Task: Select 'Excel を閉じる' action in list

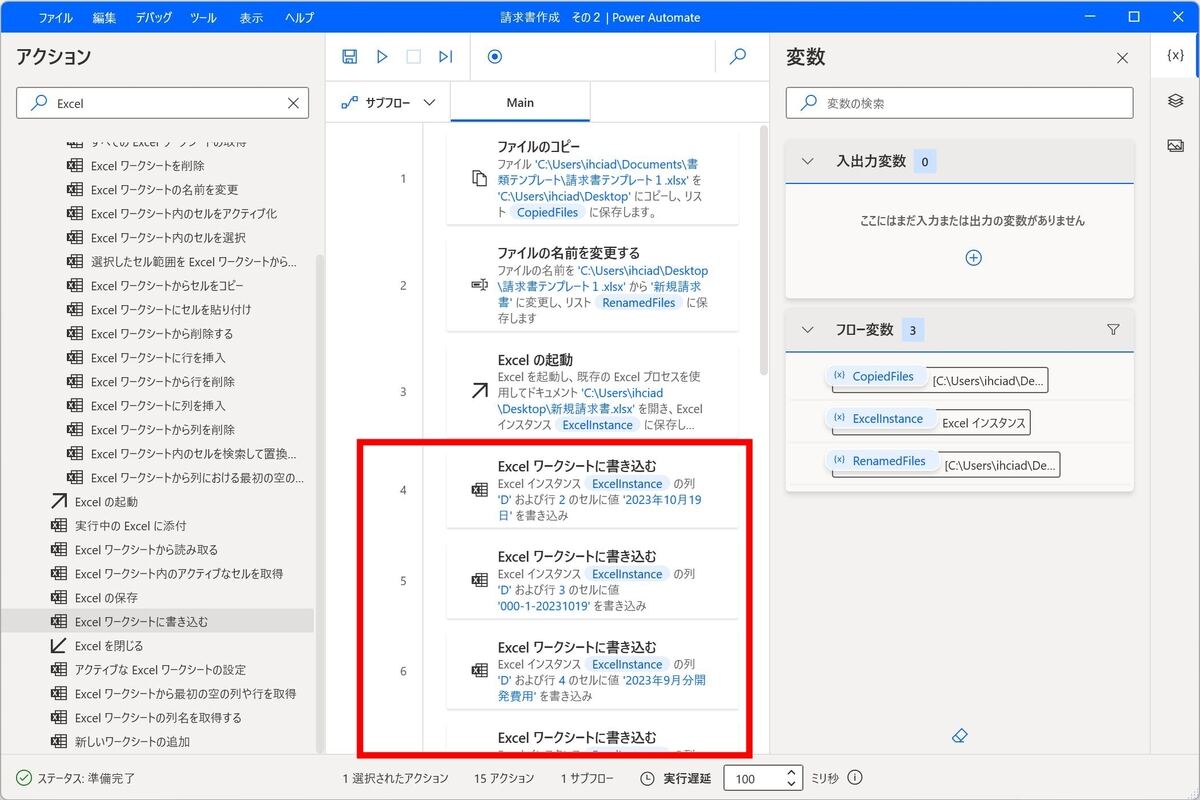Action: [109, 646]
